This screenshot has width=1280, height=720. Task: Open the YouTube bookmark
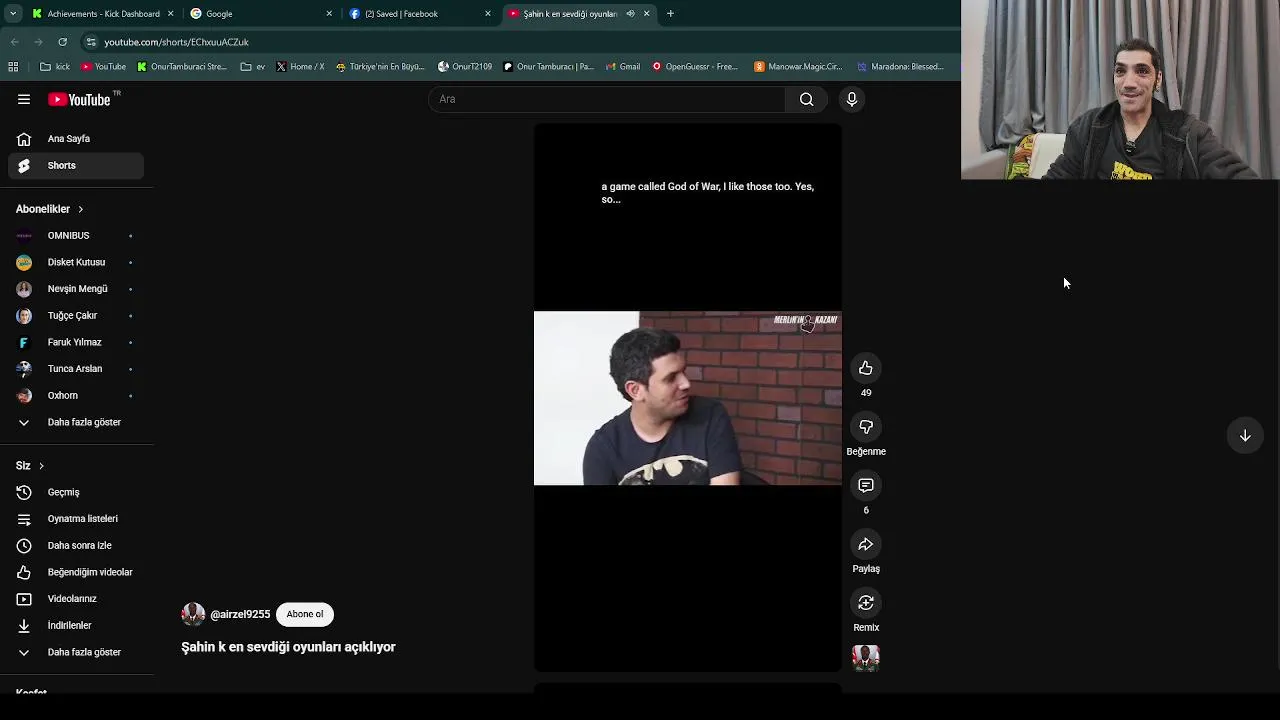pos(103,67)
